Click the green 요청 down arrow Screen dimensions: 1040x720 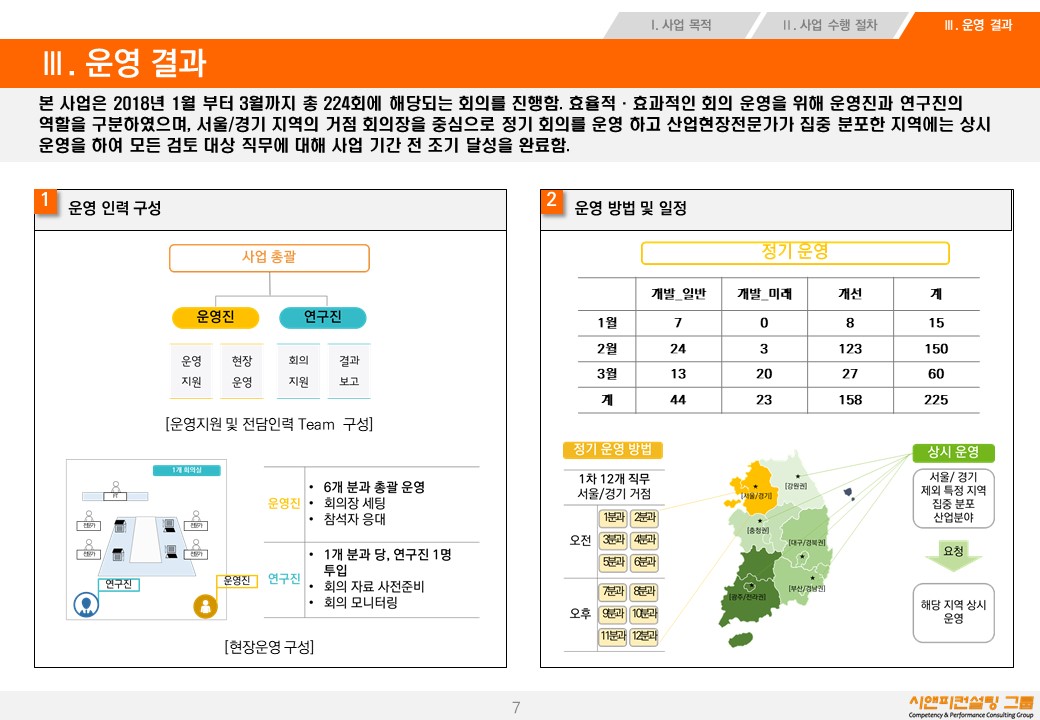[953, 556]
